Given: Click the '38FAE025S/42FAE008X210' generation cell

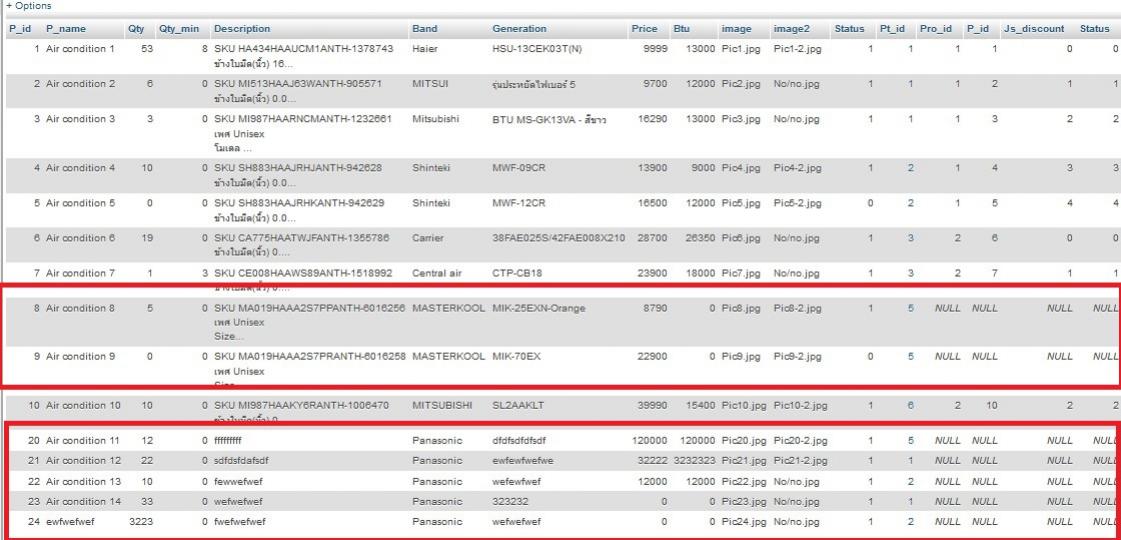Looking at the screenshot, I should coord(558,238).
